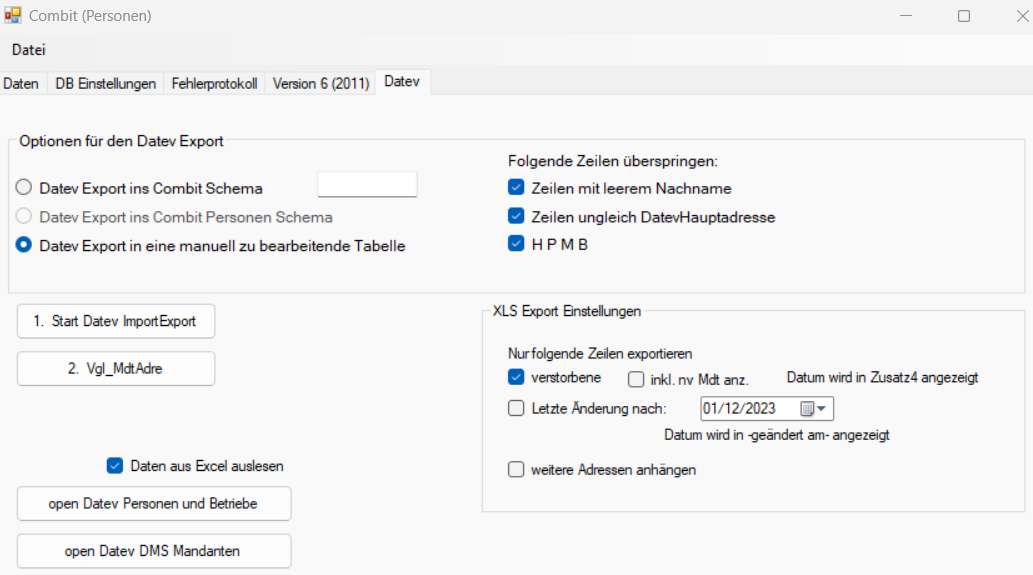Minimize the Combit window
Screen dimensions: 1033x575
(907, 16)
